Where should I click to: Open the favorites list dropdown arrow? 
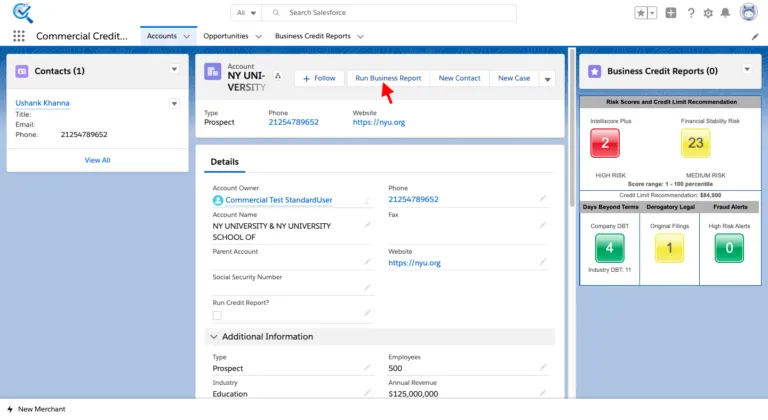point(652,13)
